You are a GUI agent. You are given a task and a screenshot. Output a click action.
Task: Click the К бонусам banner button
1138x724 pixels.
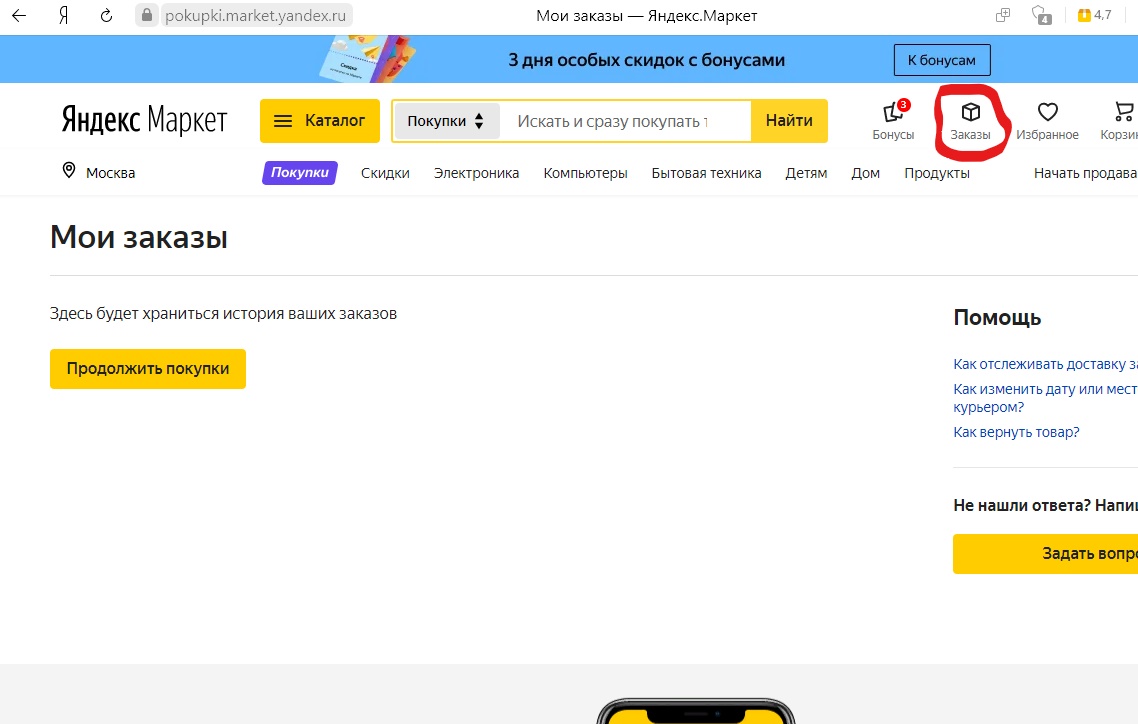pos(941,60)
